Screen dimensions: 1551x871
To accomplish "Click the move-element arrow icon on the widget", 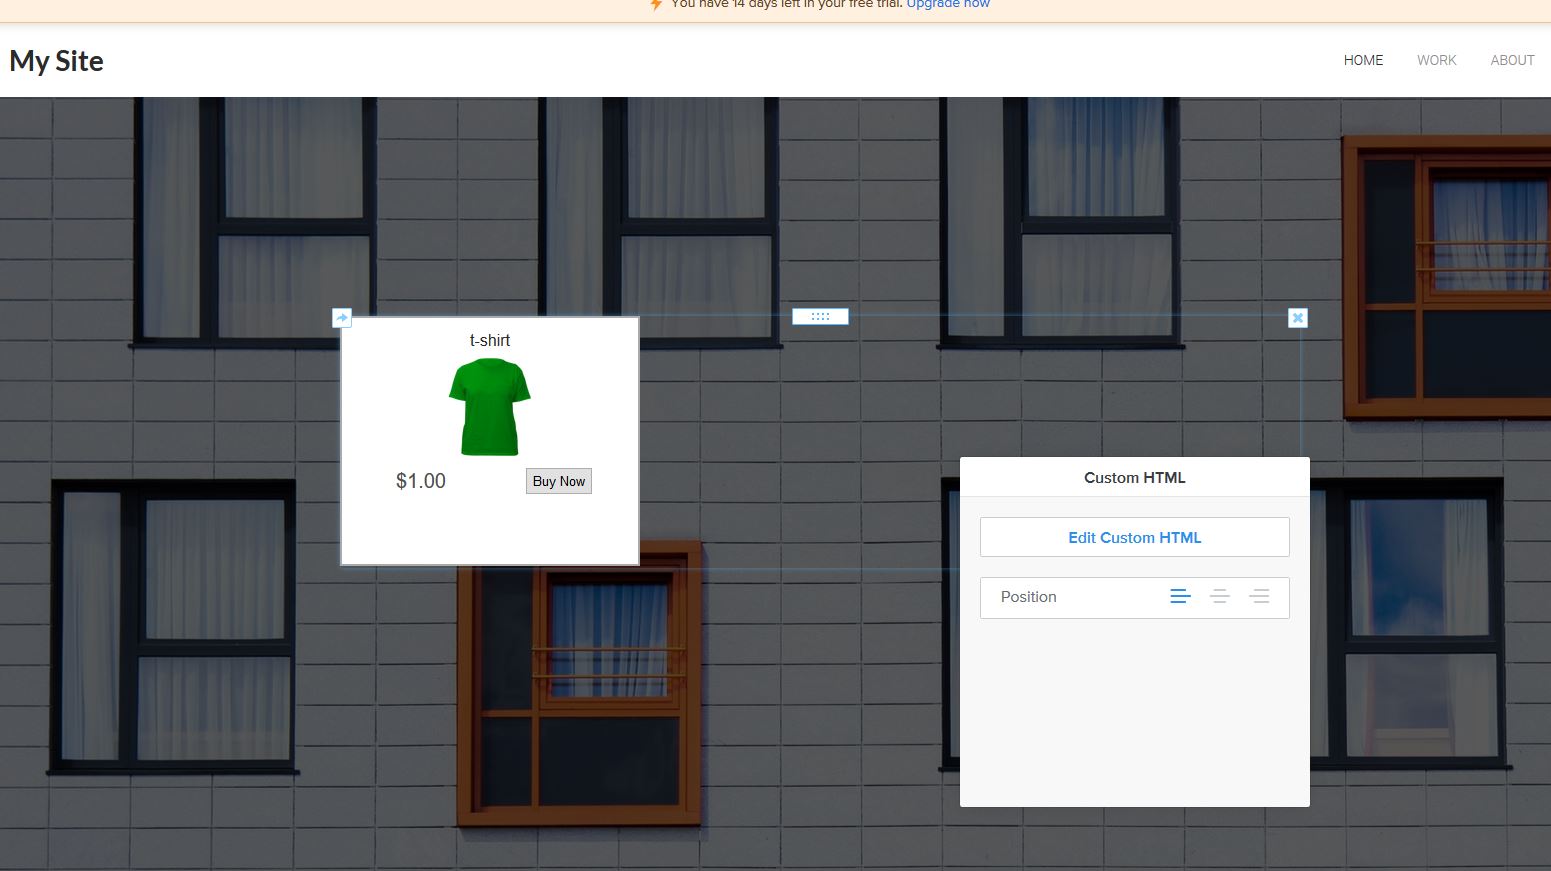I will click(x=341, y=318).
